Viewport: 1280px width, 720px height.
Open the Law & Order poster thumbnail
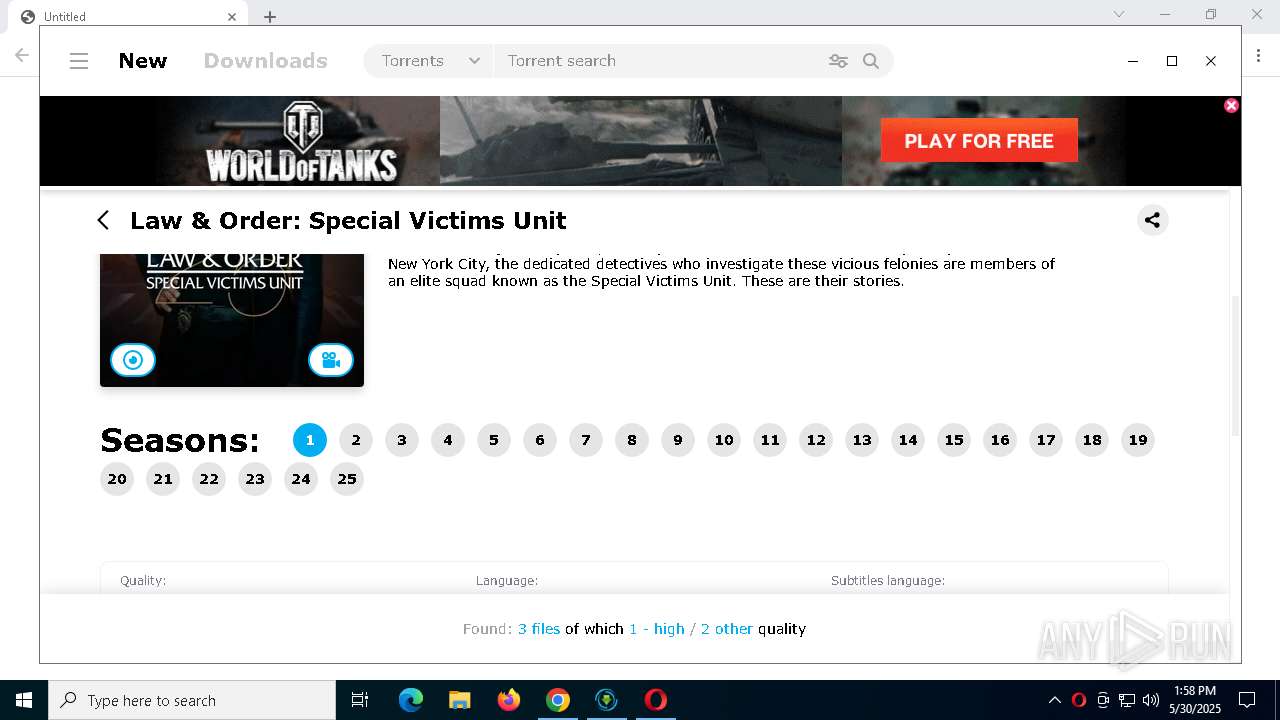tap(232, 320)
